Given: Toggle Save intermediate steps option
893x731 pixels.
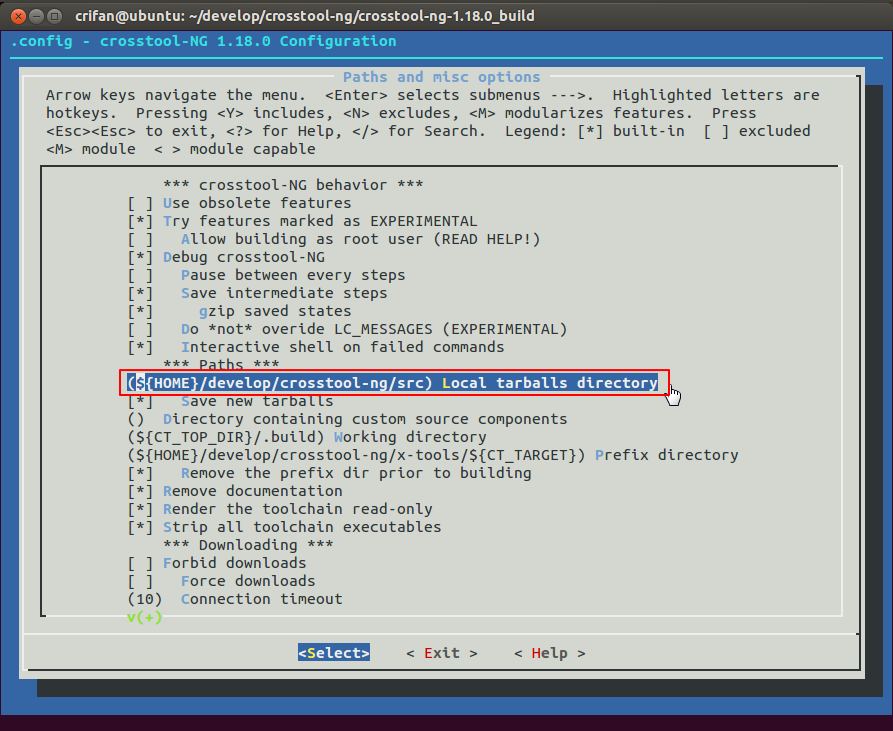Looking at the screenshot, I should tap(257, 293).
